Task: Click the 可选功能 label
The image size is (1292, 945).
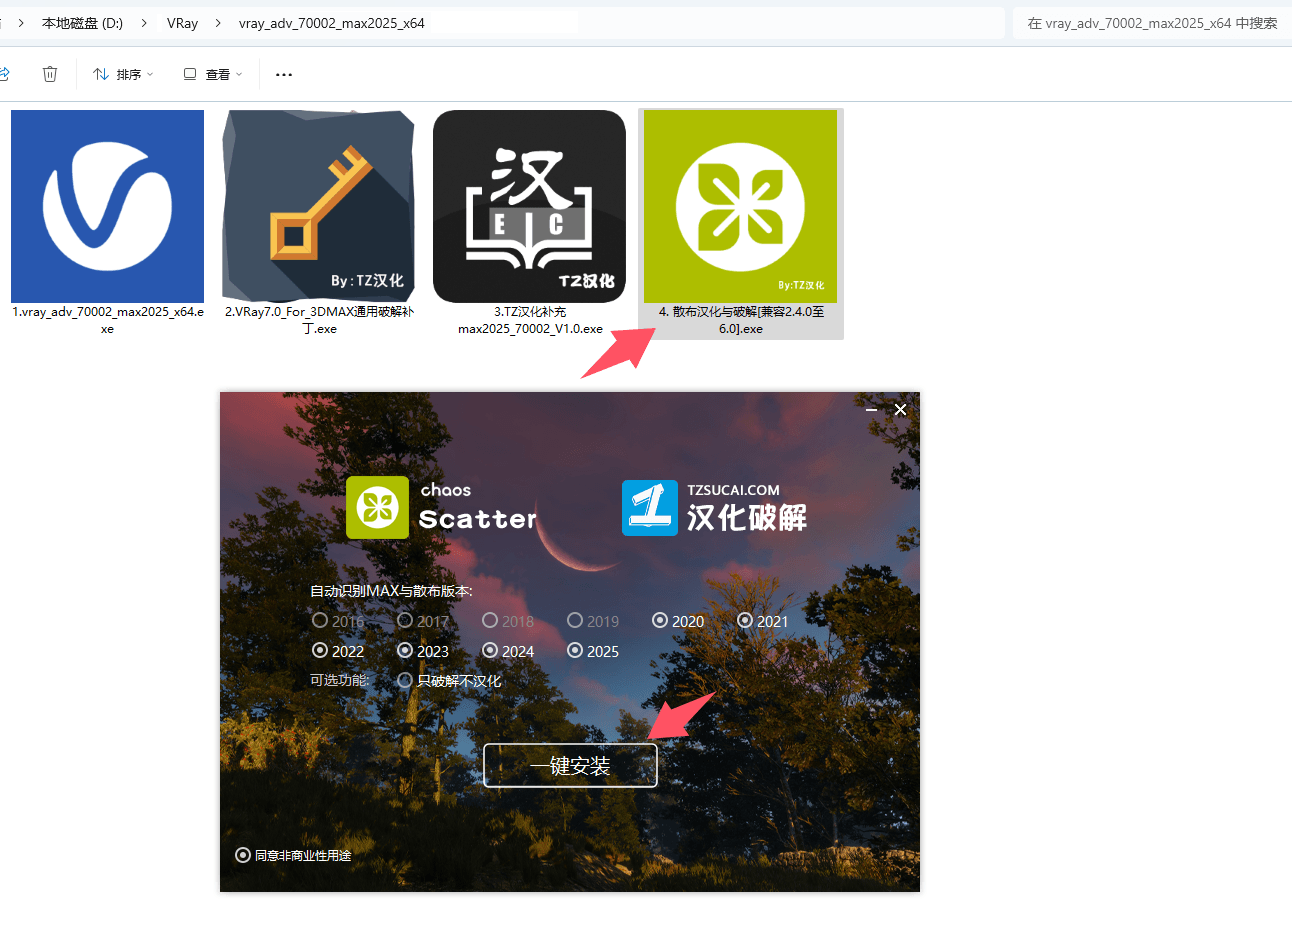Action: click(x=339, y=680)
